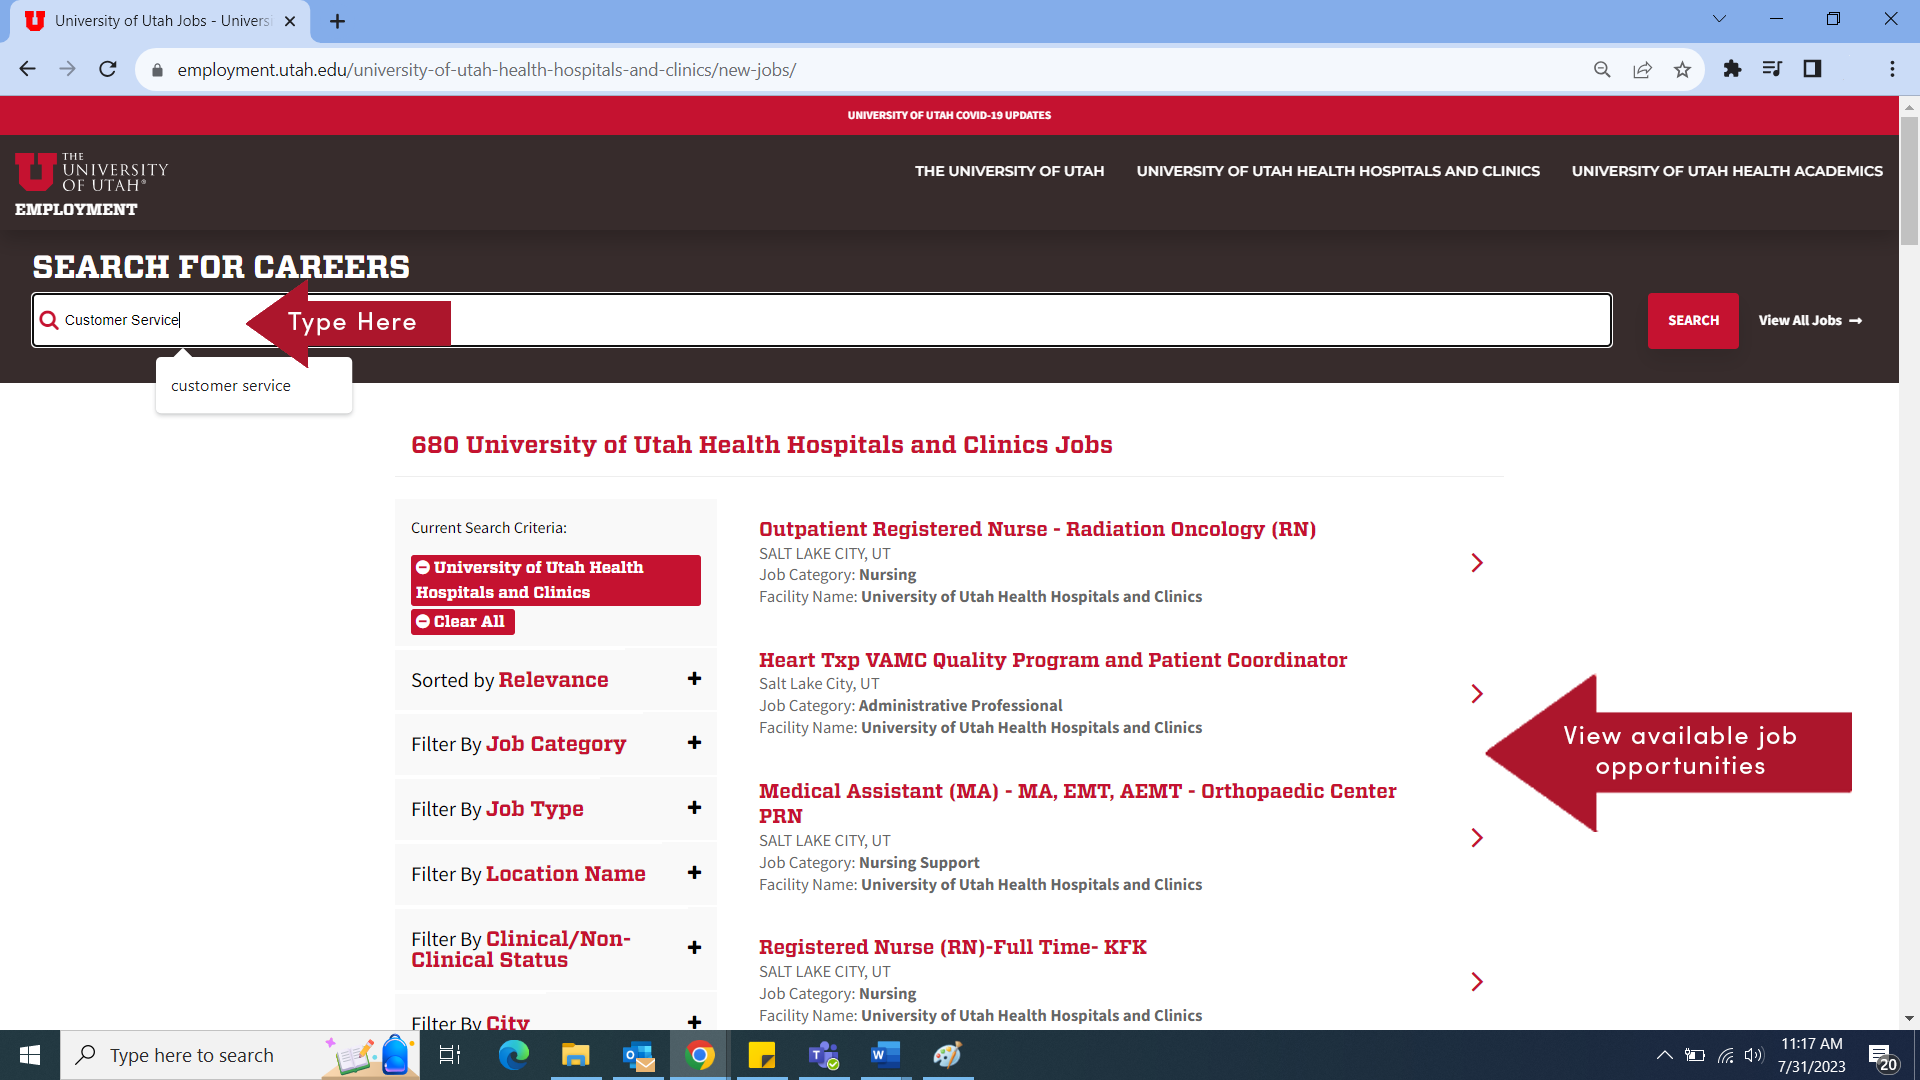
Task: Open the browser side panel icon
Action: (1813, 69)
